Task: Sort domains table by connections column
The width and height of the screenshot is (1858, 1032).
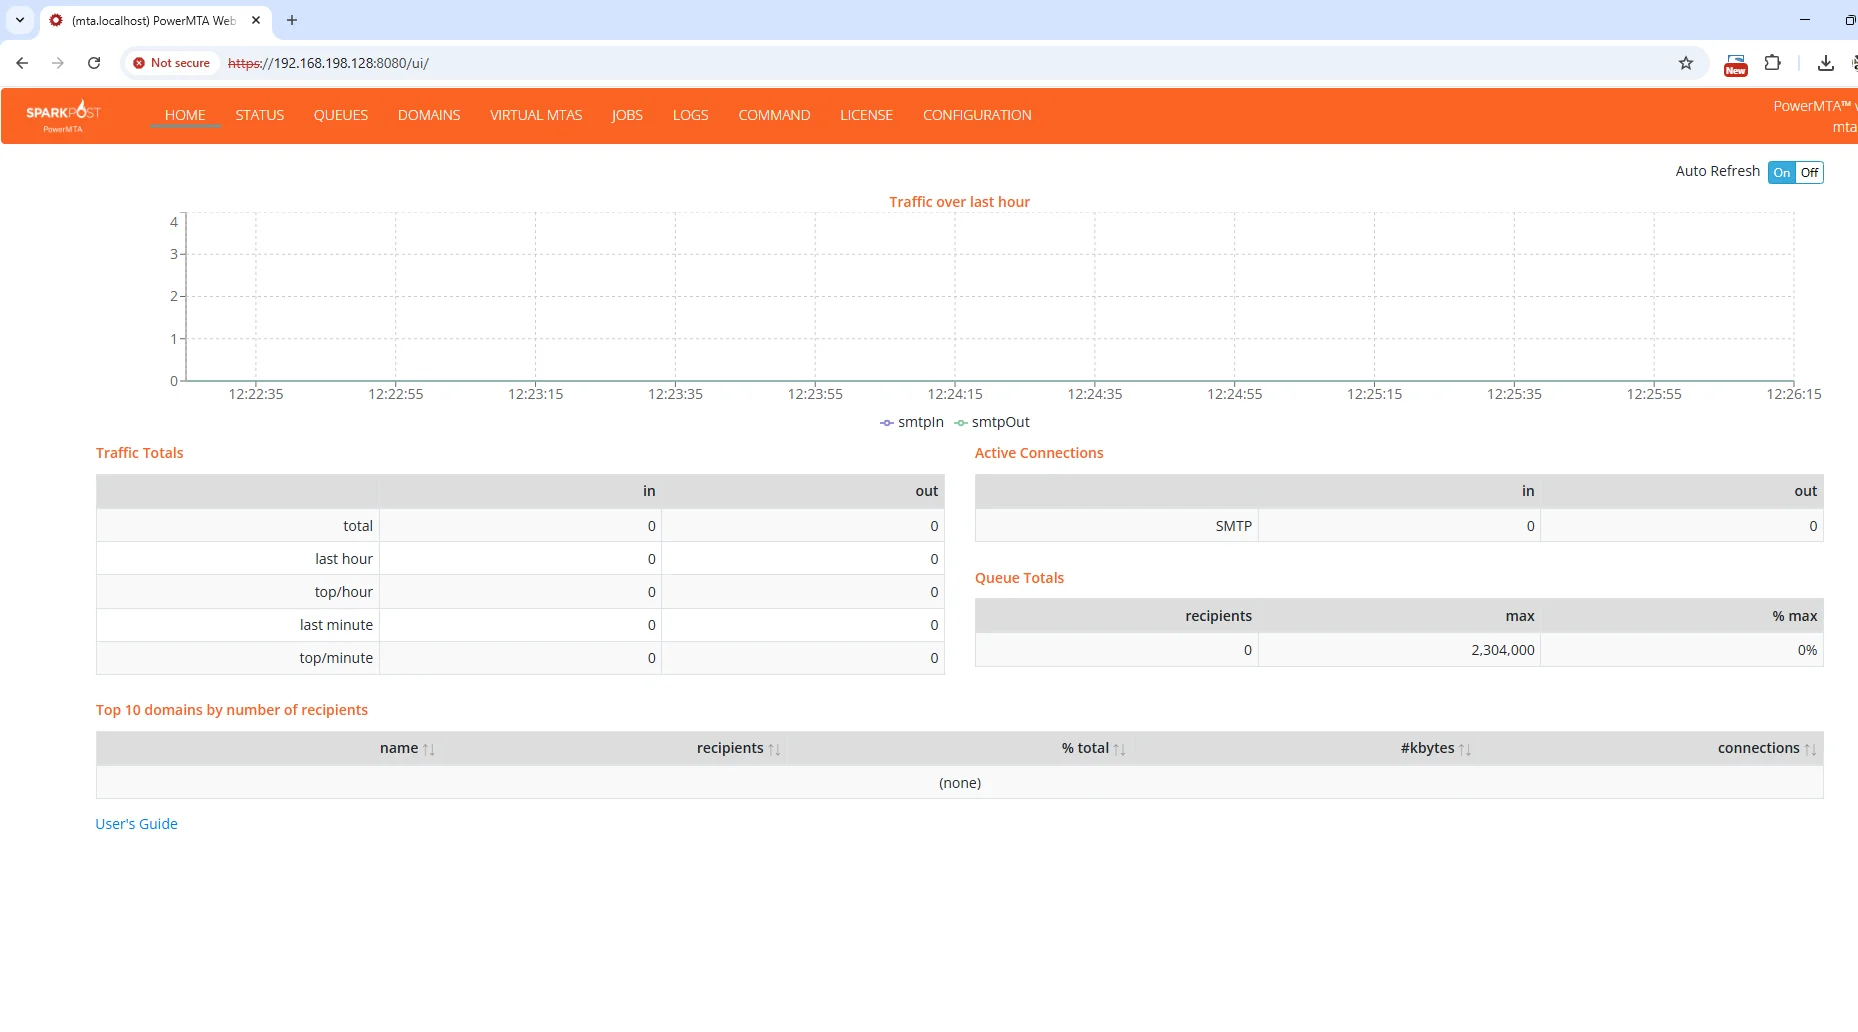Action: [x=1767, y=748]
